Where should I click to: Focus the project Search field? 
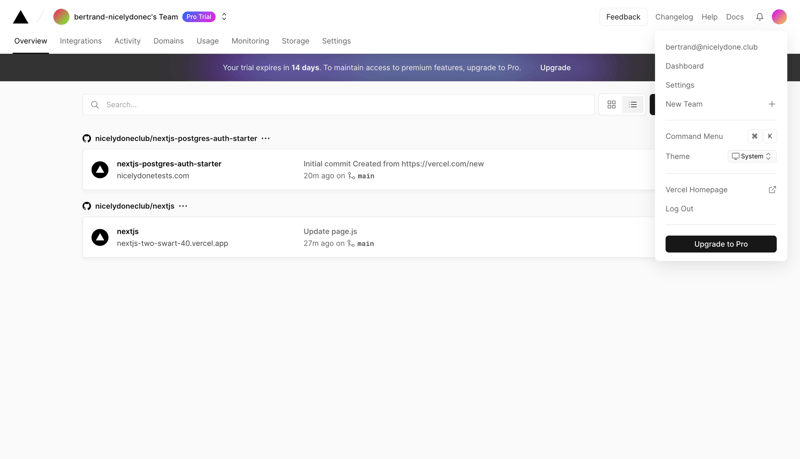[x=338, y=105]
